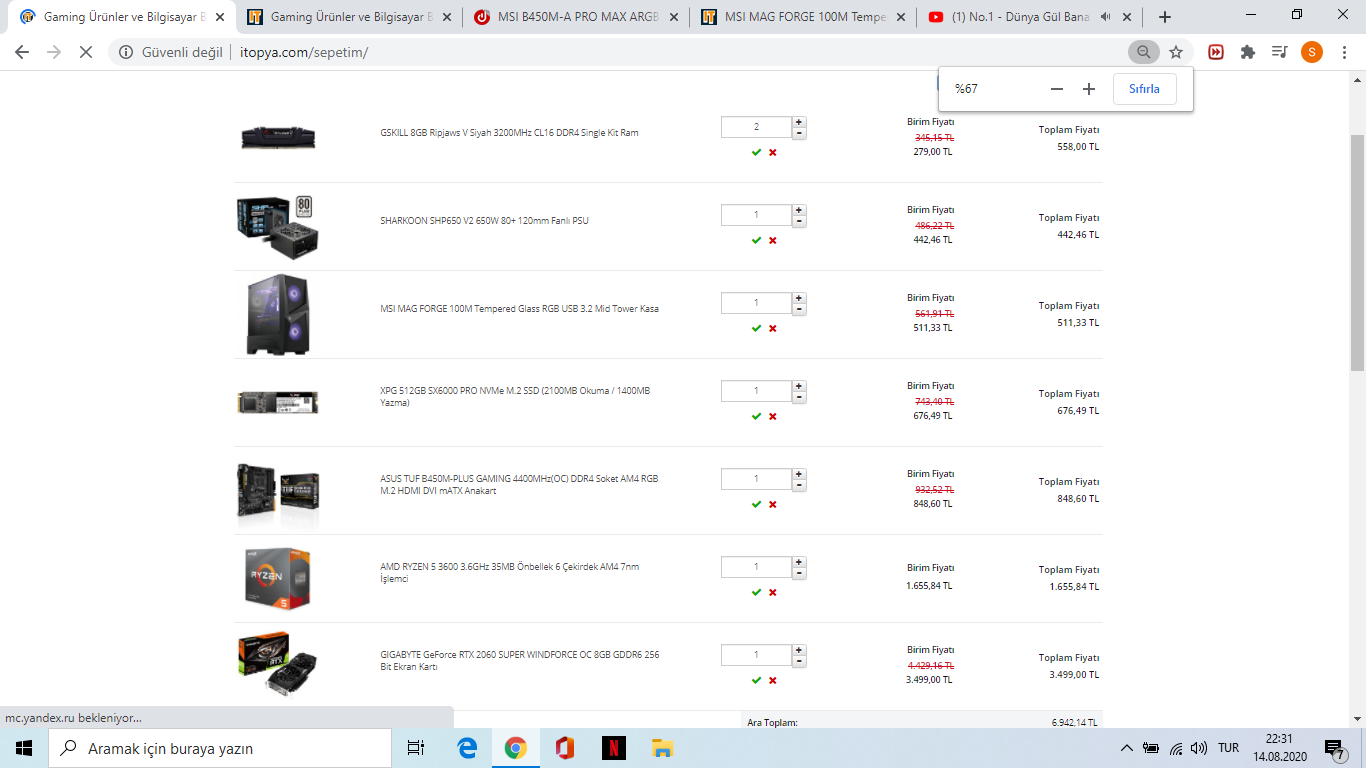Confirm quantity green check for AMD Ryzen 5 3600
This screenshot has width=1366, height=768.
(757, 592)
